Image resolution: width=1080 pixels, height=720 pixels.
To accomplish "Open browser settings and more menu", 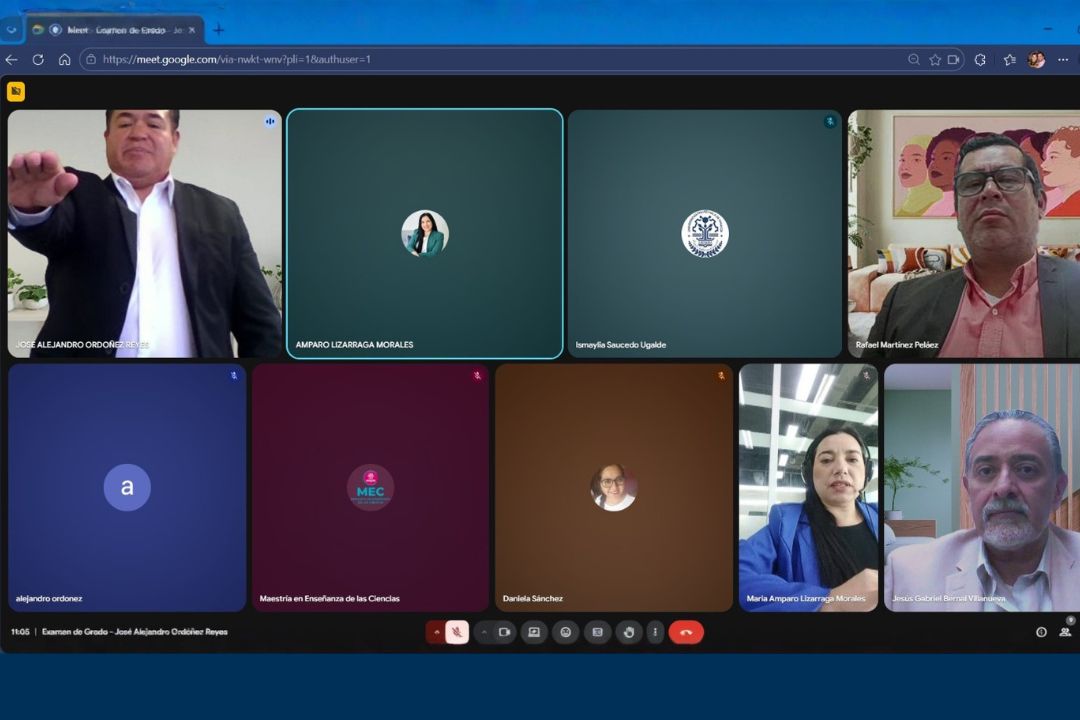I will click(x=1063, y=59).
